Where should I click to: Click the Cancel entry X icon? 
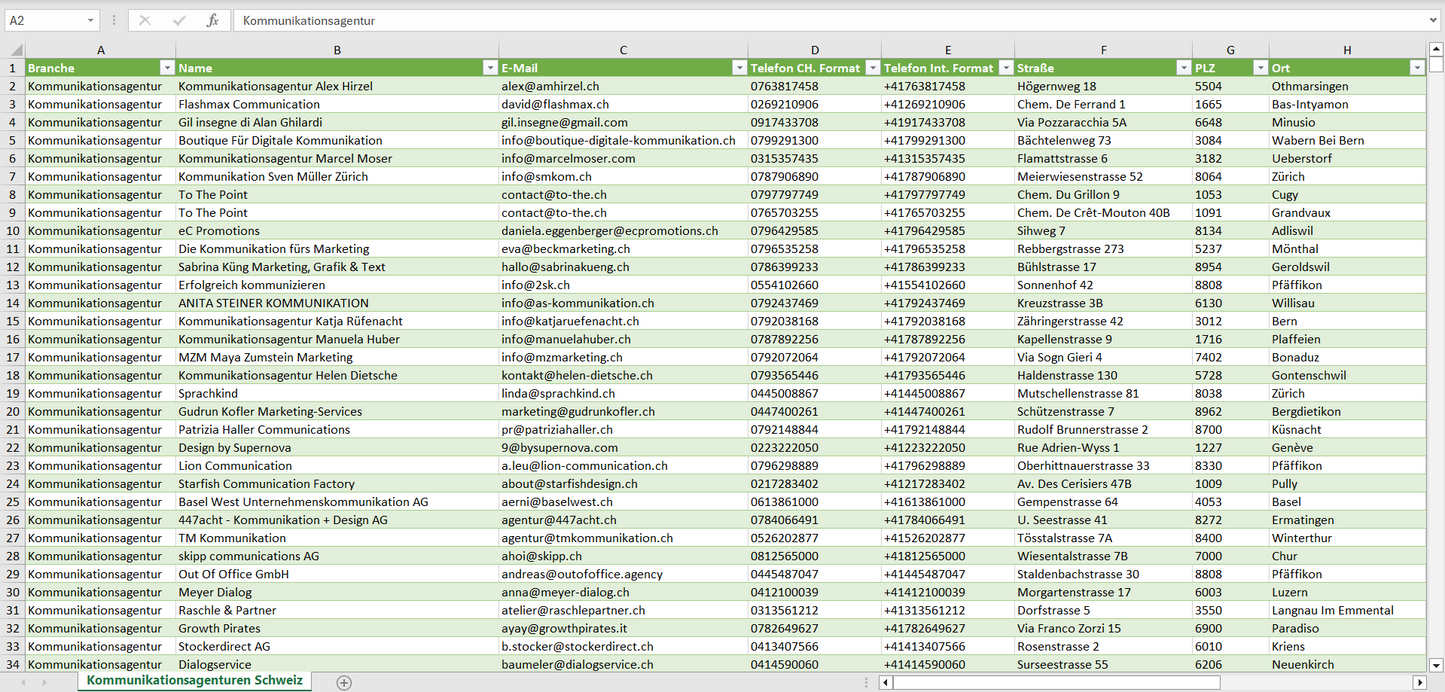[x=145, y=20]
